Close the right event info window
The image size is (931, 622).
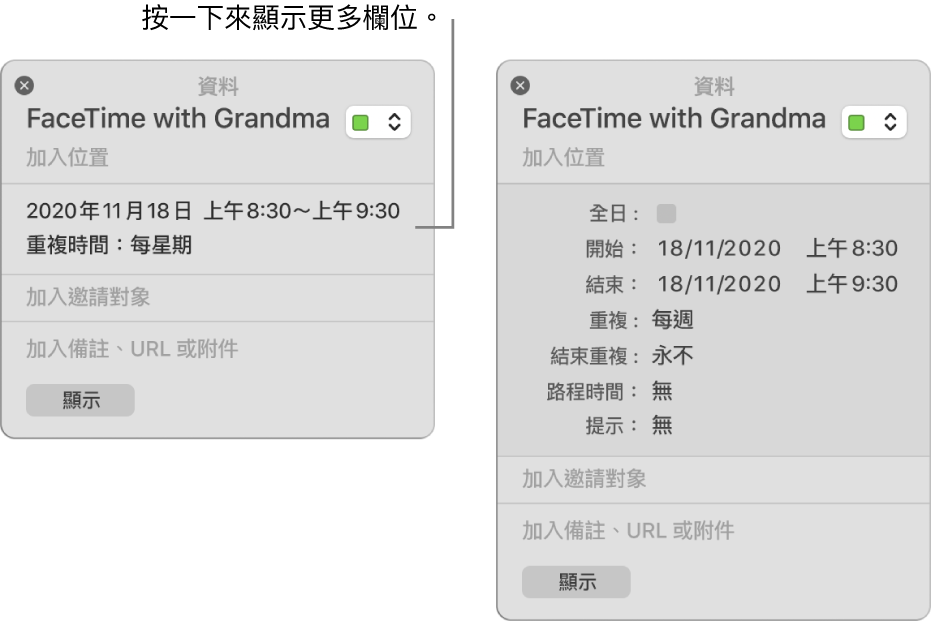tap(519, 85)
